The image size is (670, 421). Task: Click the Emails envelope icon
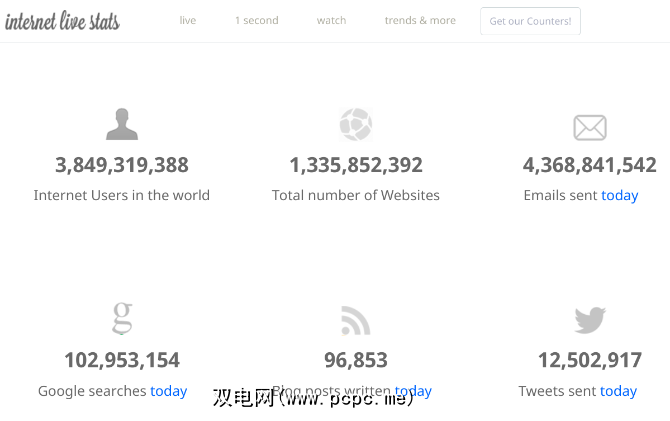(590, 127)
